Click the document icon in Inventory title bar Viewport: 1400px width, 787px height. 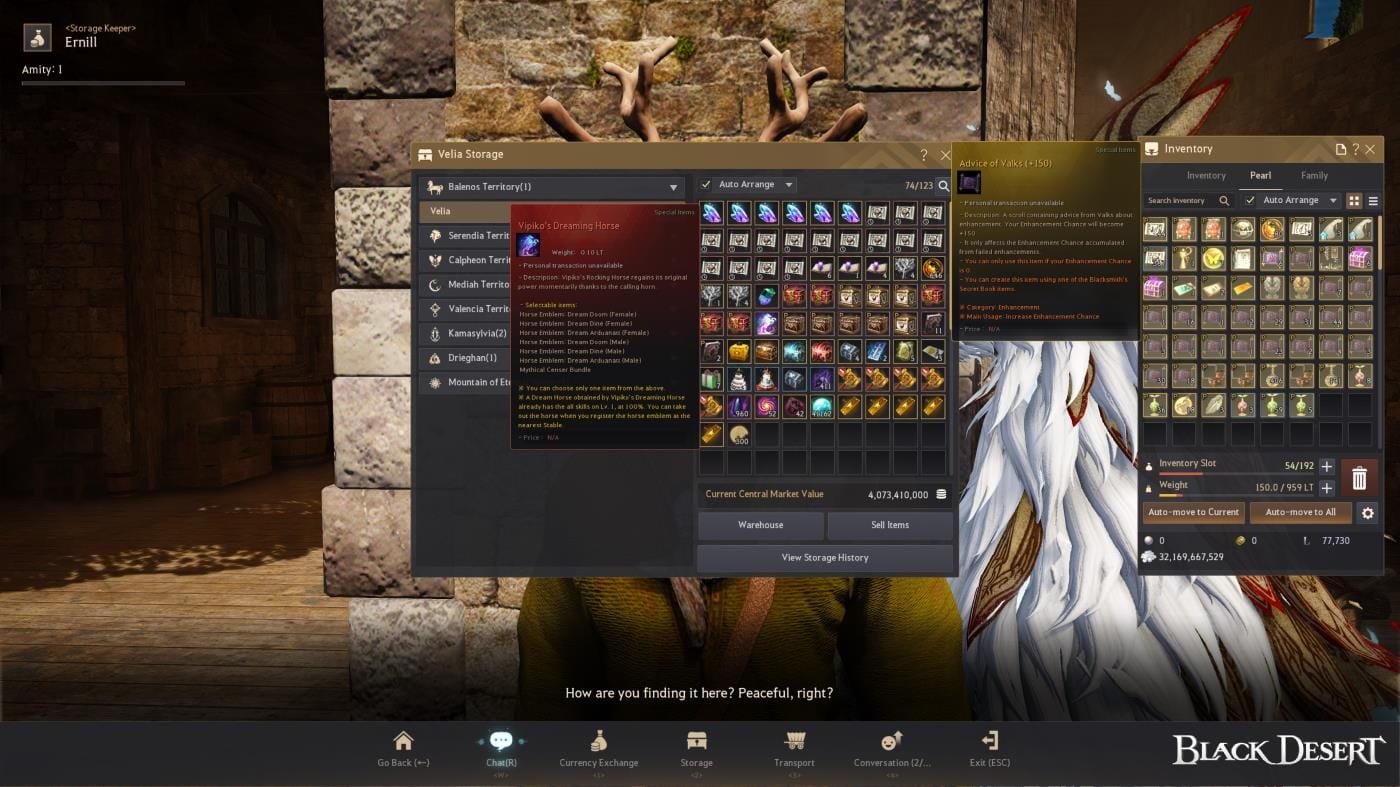[x=1341, y=149]
